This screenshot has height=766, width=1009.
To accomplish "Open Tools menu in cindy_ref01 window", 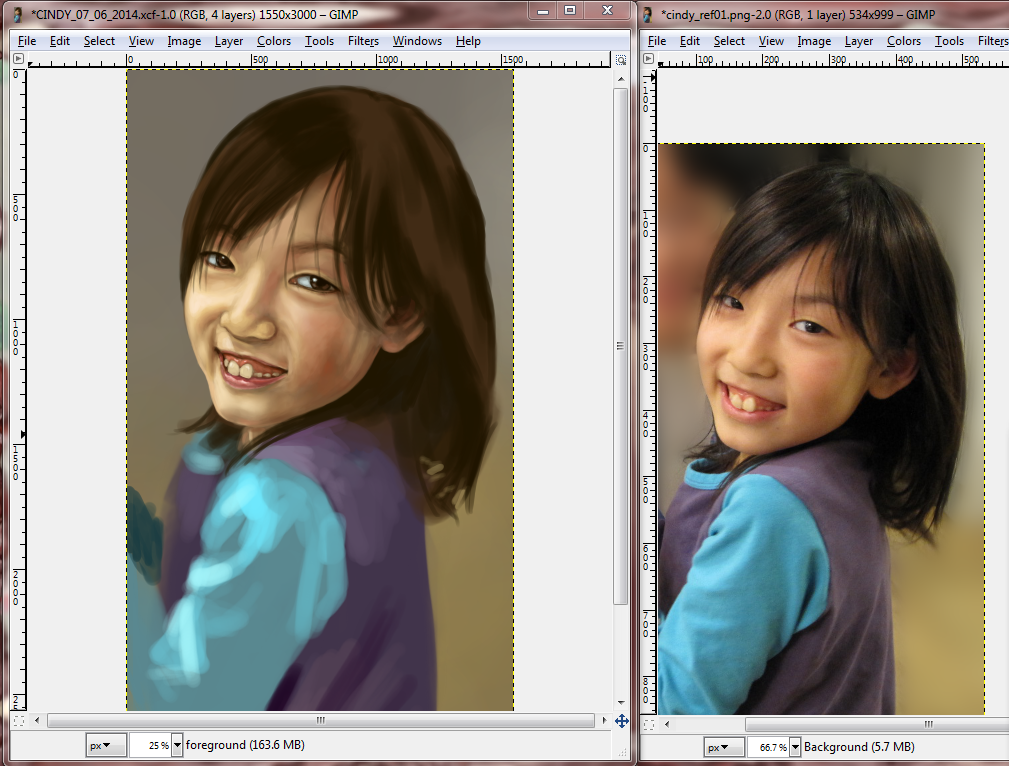I will [949, 41].
